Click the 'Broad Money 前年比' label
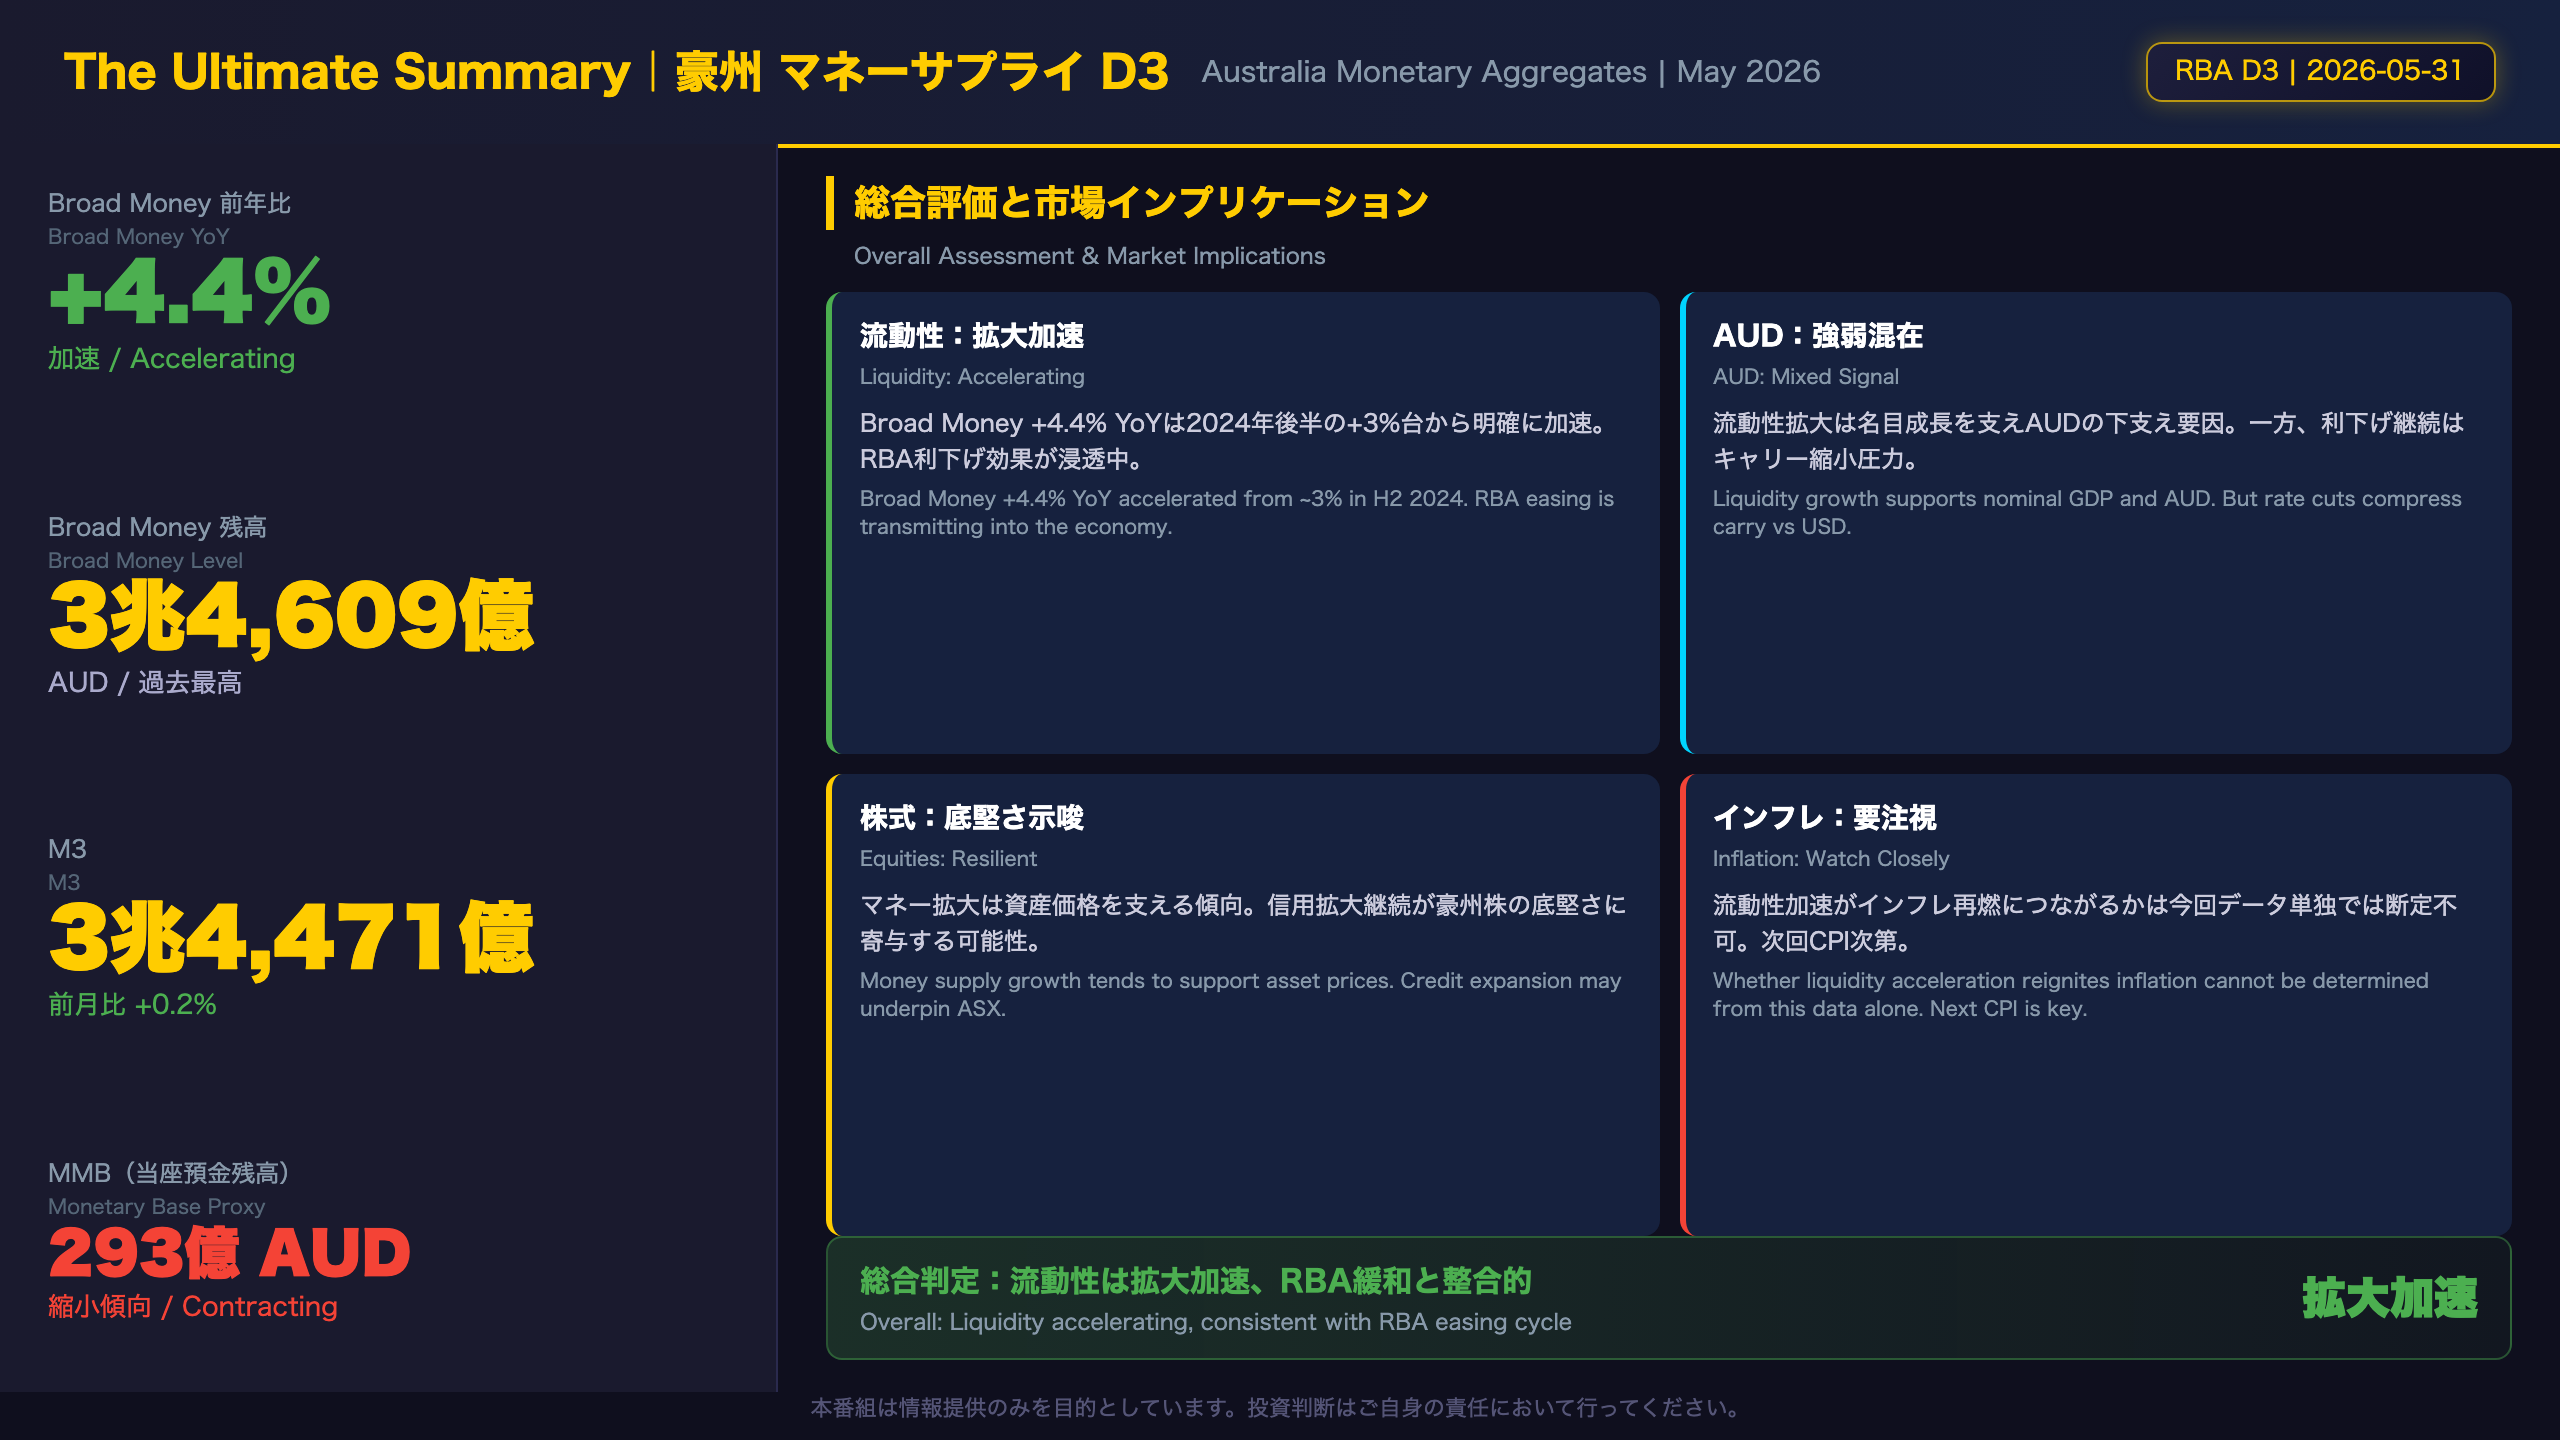Image resolution: width=2560 pixels, height=1440 pixels. click(169, 203)
